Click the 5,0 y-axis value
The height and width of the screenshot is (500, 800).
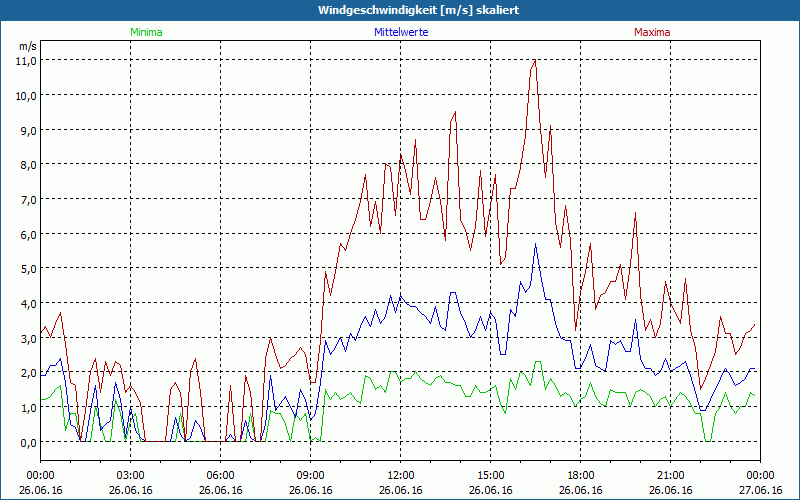tap(28, 269)
